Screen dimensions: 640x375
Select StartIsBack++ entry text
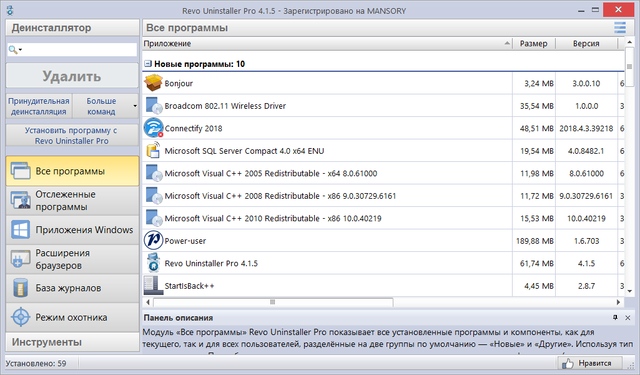coord(189,286)
